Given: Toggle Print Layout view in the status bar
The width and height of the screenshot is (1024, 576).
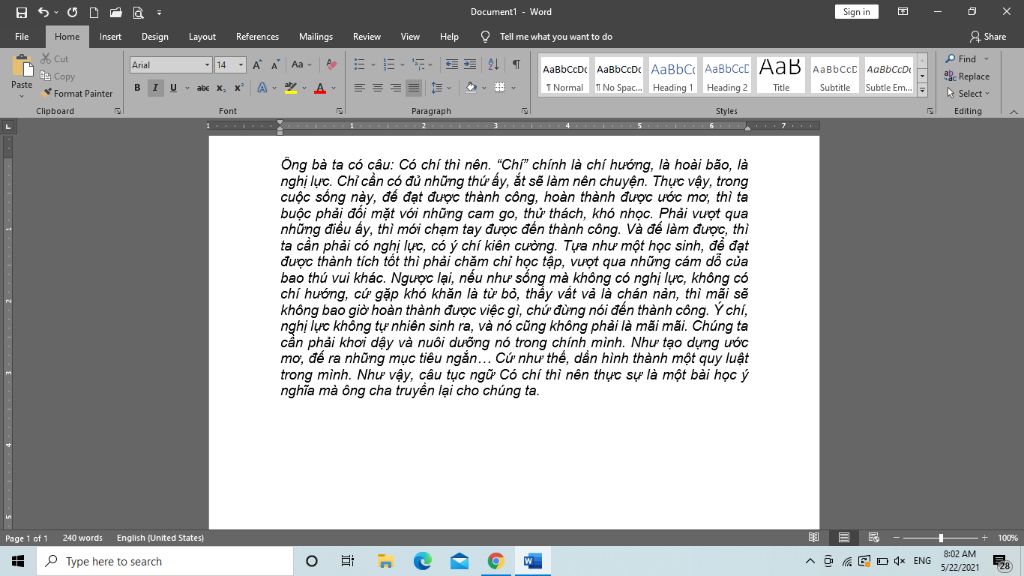Looking at the screenshot, I should click(844, 537).
